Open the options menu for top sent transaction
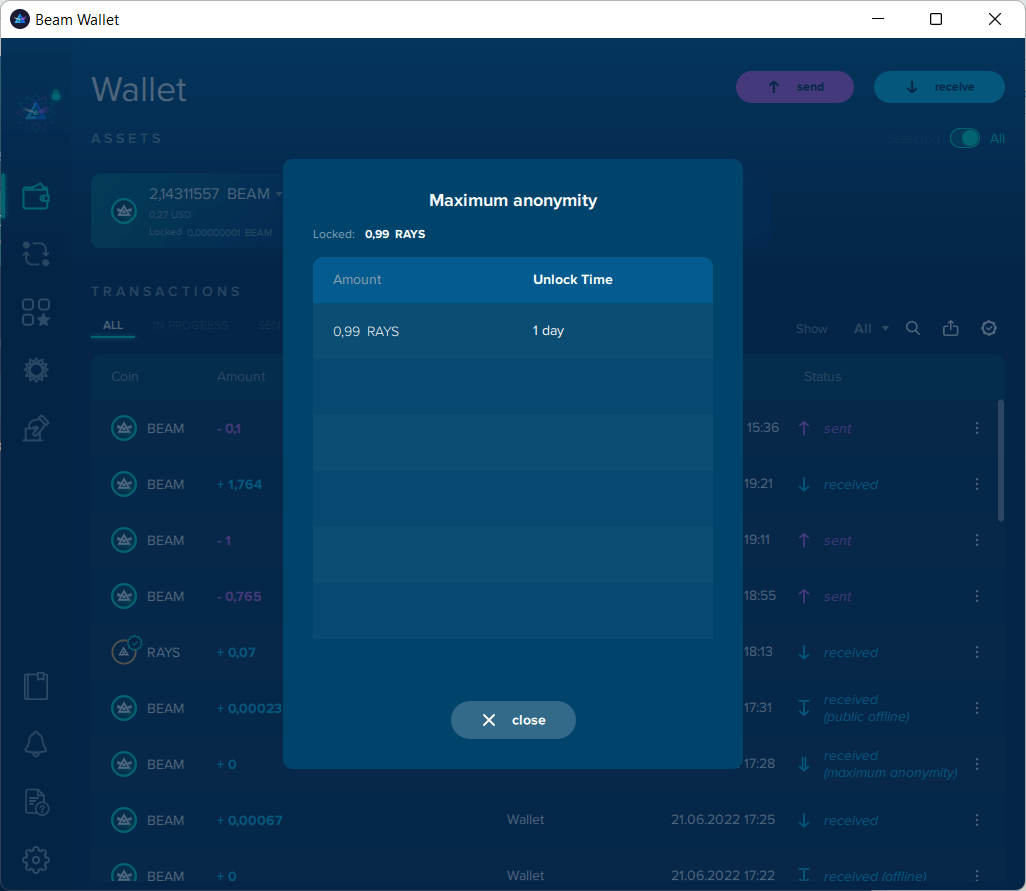This screenshot has width=1026, height=891. coord(977,428)
